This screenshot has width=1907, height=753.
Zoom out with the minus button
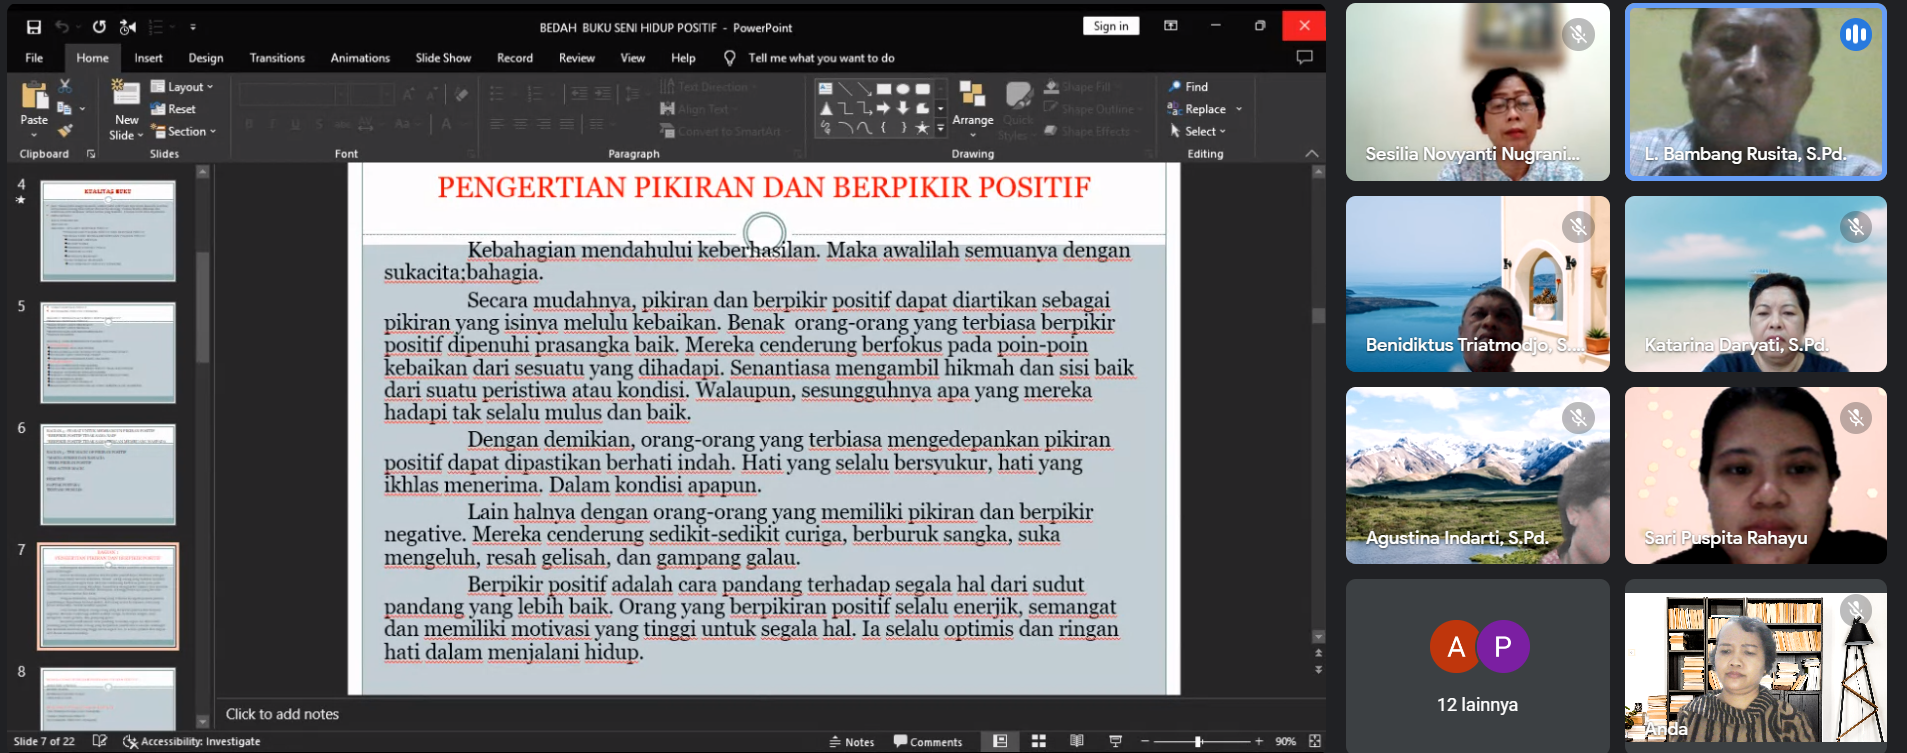click(1145, 741)
